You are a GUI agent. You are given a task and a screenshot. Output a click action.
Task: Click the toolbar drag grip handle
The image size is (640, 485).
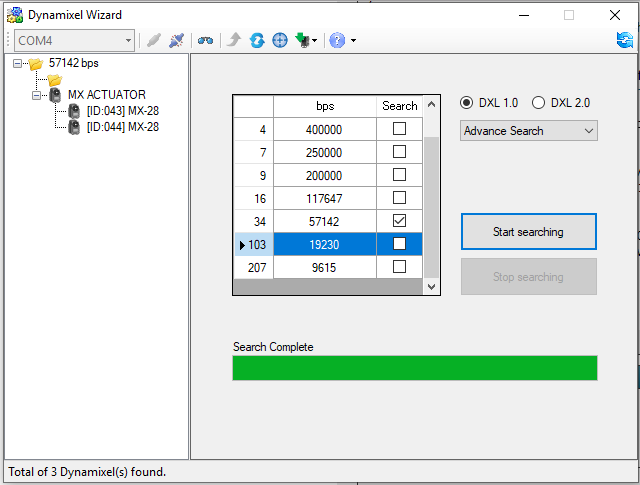pos(8,40)
